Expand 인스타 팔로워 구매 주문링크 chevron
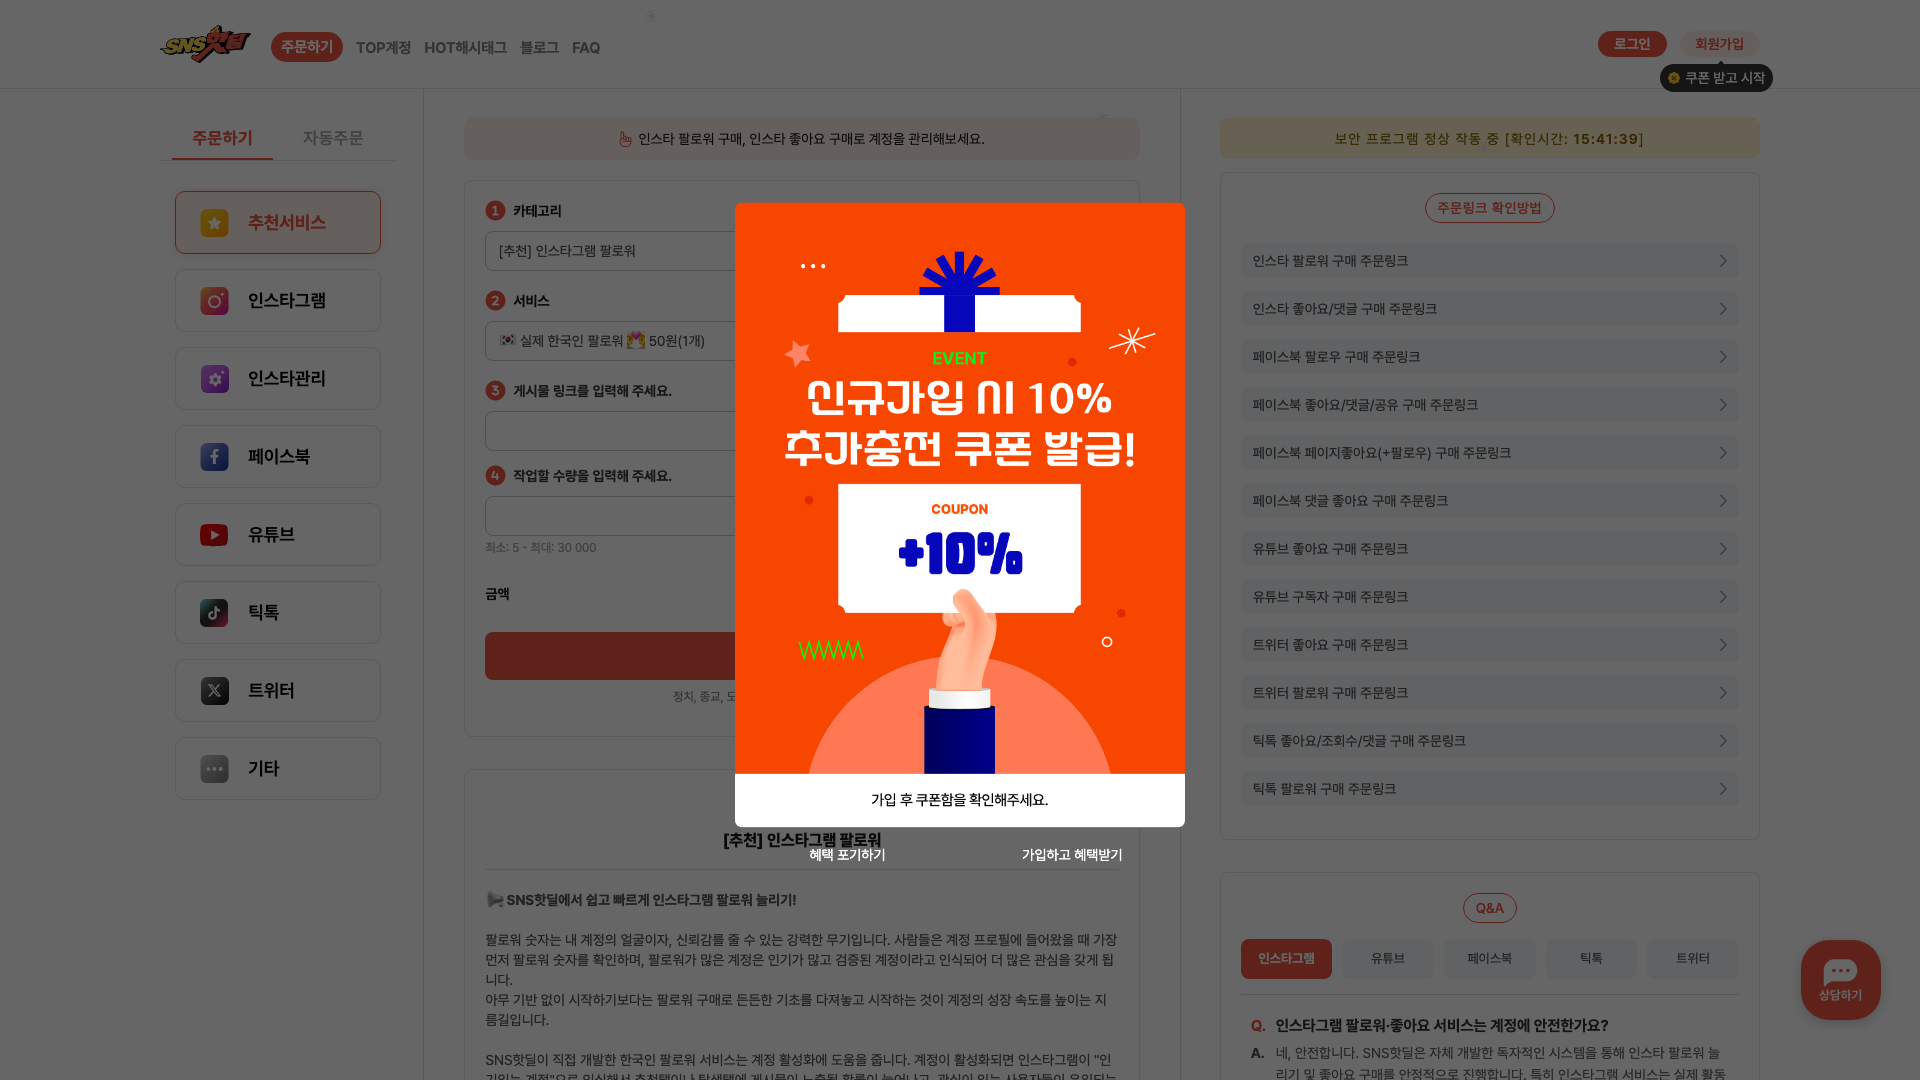This screenshot has width=1920, height=1080. (x=1723, y=261)
